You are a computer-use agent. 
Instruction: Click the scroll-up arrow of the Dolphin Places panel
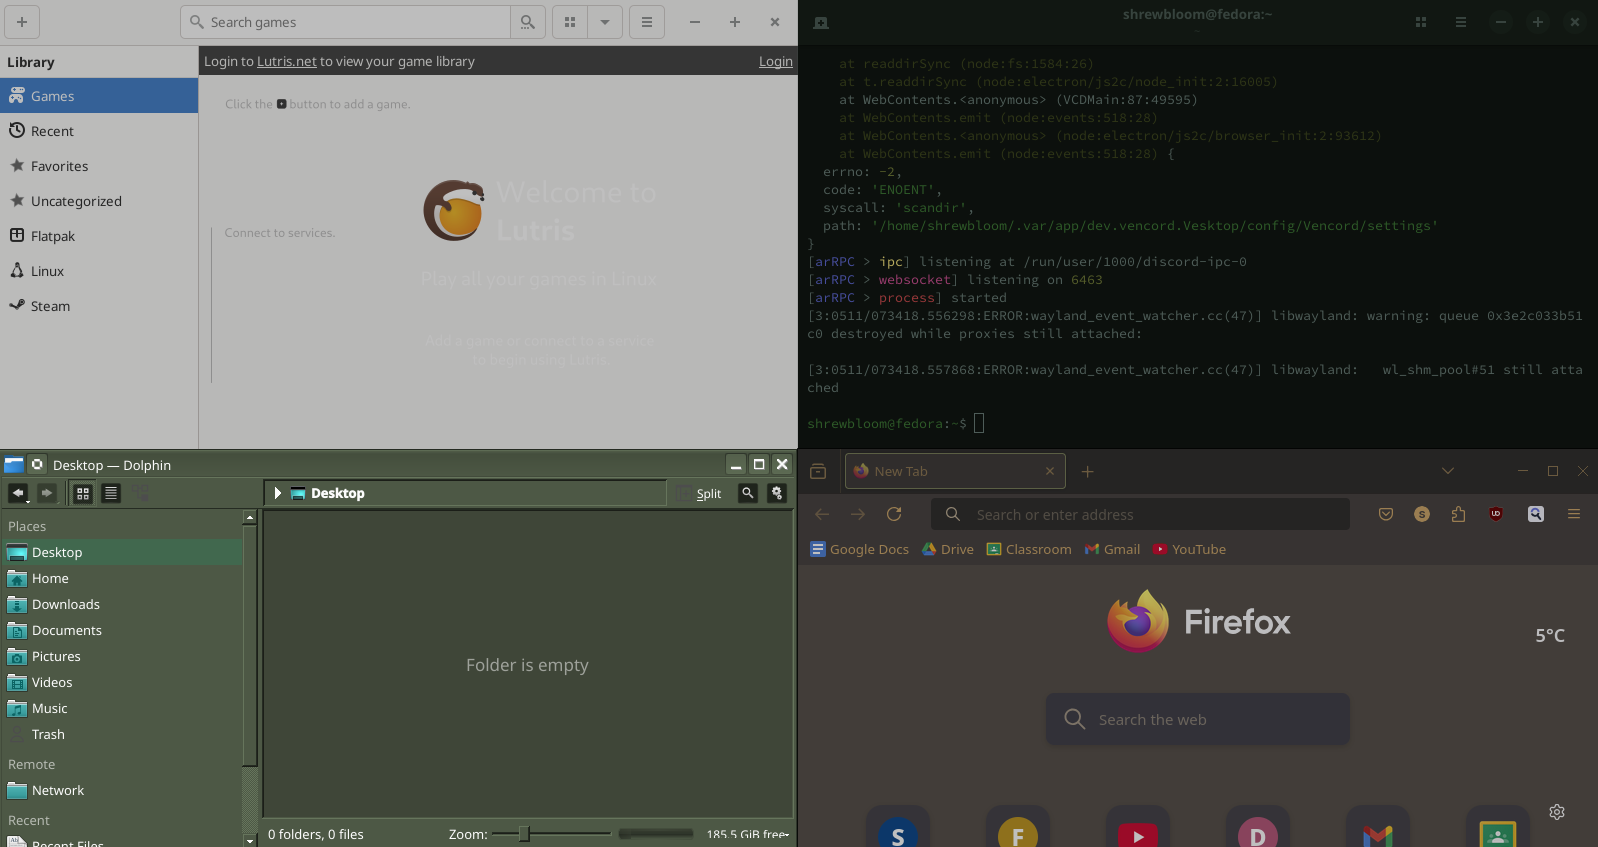pyautogui.click(x=250, y=517)
